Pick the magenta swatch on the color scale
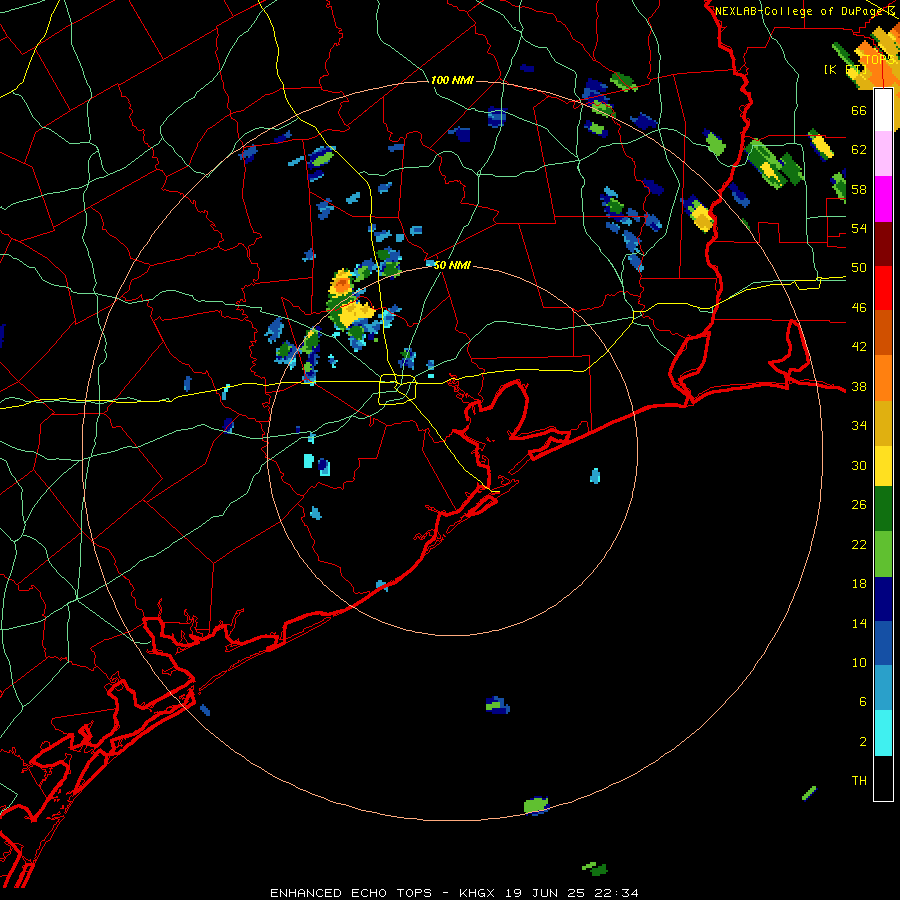The width and height of the screenshot is (900, 900). click(x=883, y=199)
